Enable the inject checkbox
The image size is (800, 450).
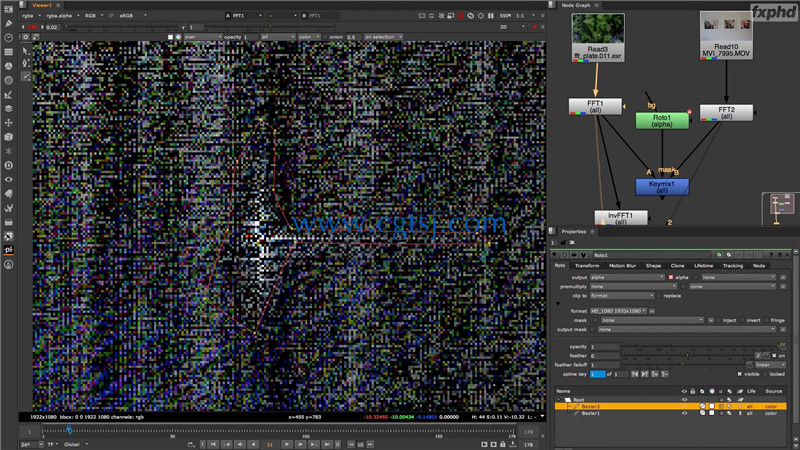click(x=718, y=320)
